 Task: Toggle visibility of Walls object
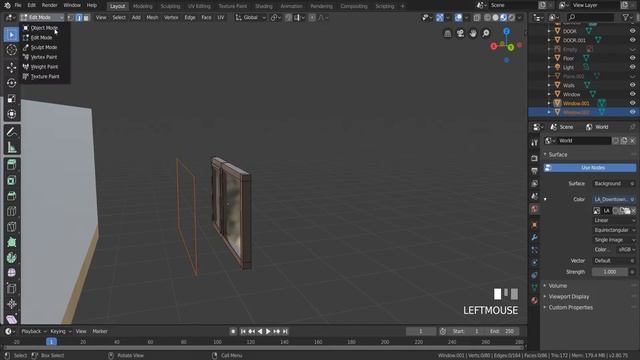[632, 85]
